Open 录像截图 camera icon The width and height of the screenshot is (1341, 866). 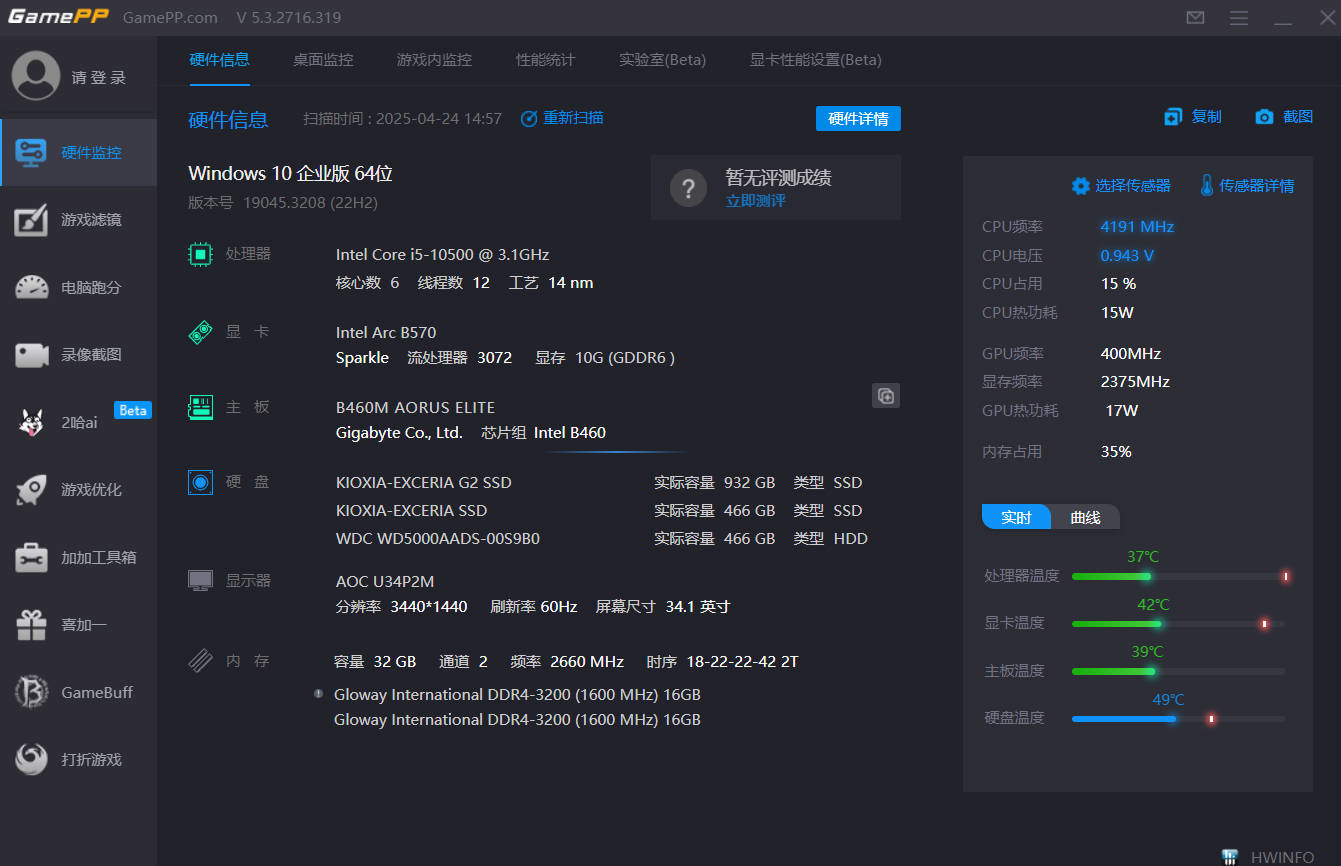[x=31, y=355]
